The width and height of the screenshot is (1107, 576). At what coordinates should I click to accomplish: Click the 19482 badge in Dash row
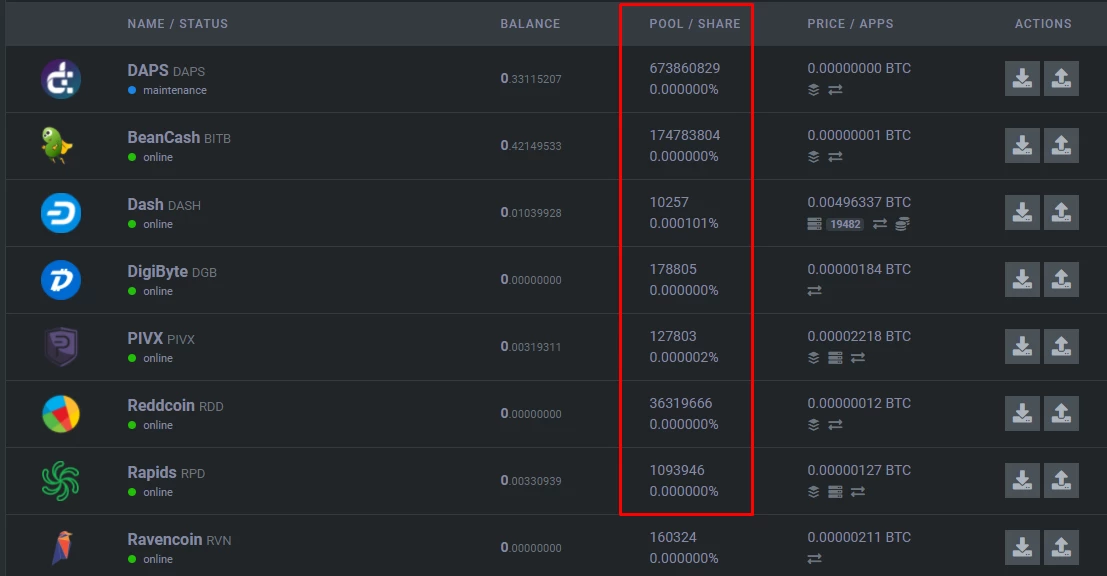(x=845, y=224)
